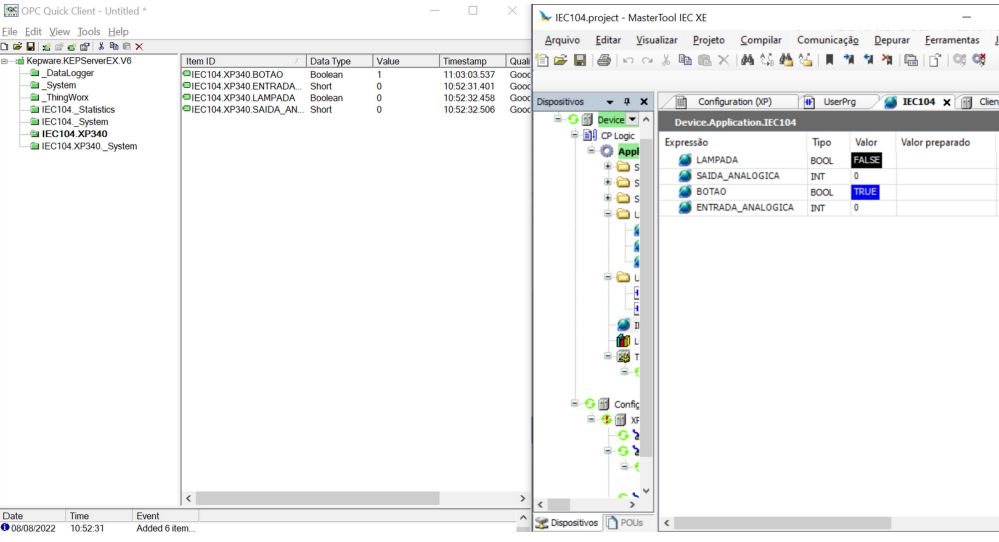Switch to the POUs bottom tab
The width and height of the screenshot is (999, 542).
tap(626, 523)
